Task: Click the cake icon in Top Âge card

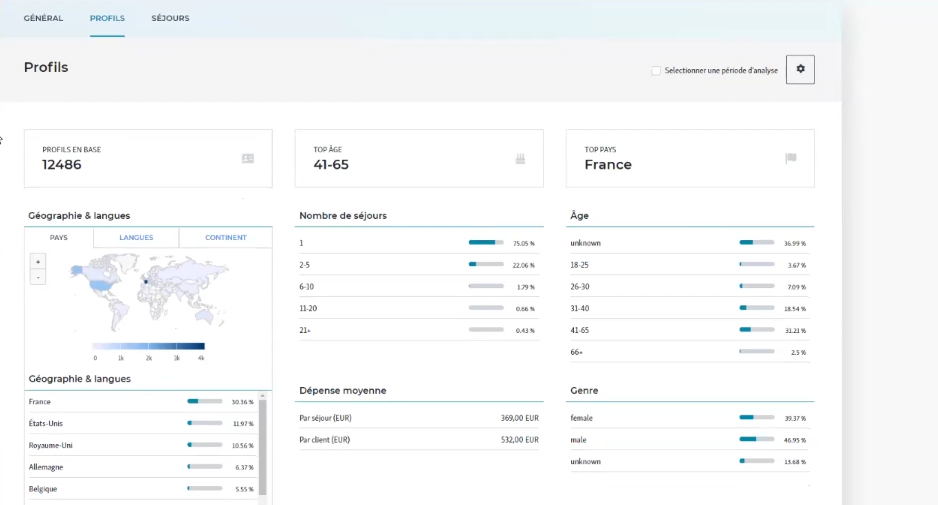Action: pos(519,158)
